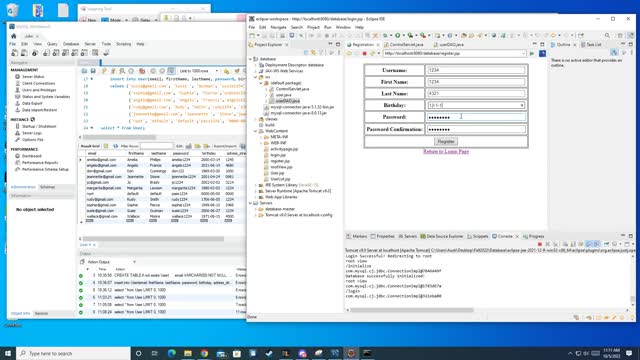Click the green Go arrow beside the URL bar

532,53
